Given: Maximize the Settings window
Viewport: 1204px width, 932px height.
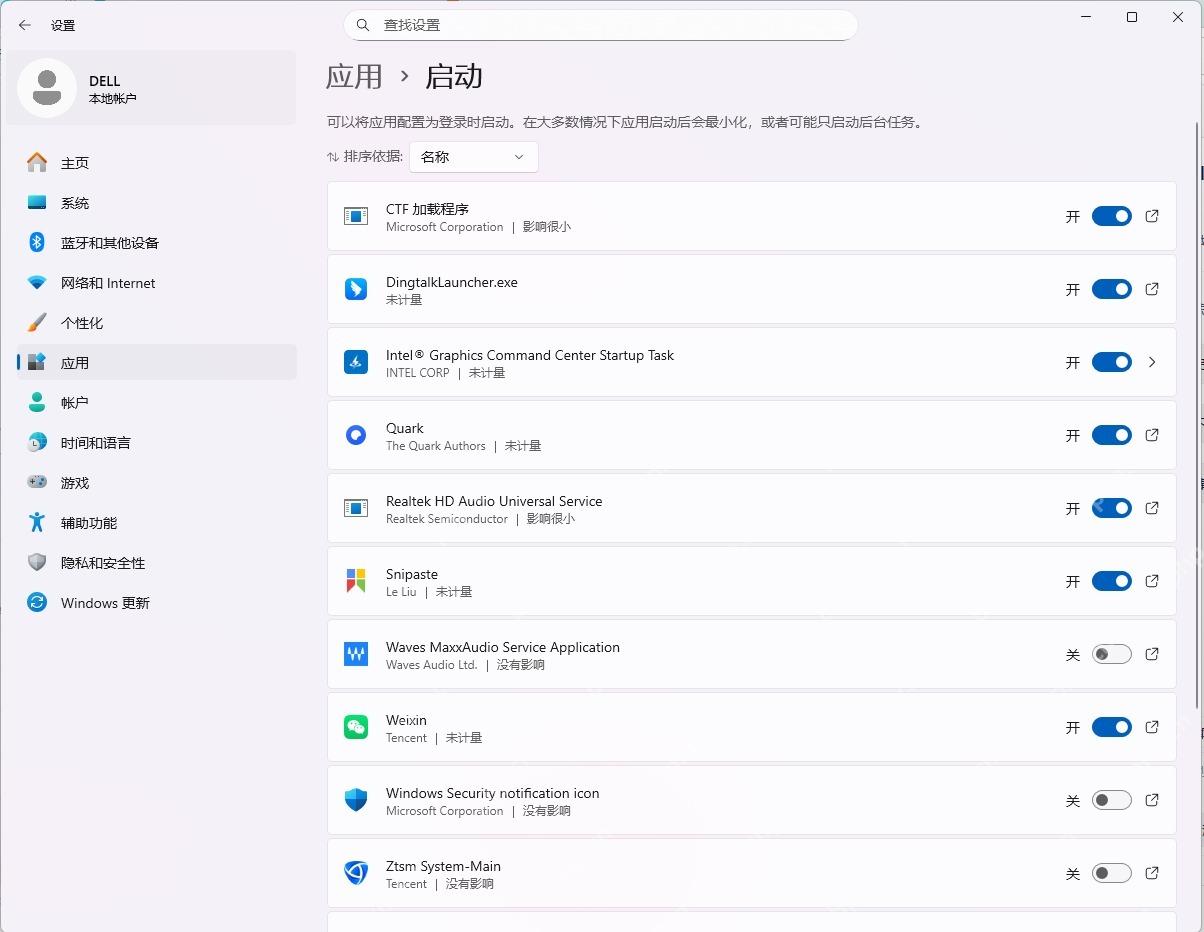Looking at the screenshot, I should coord(1132,17).
